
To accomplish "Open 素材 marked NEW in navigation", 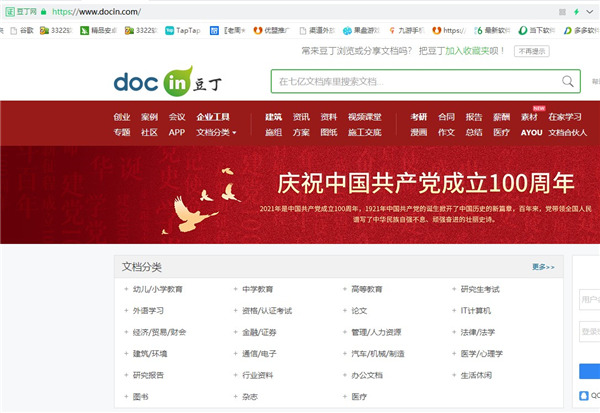I will pyautogui.click(x=529, y=117).
